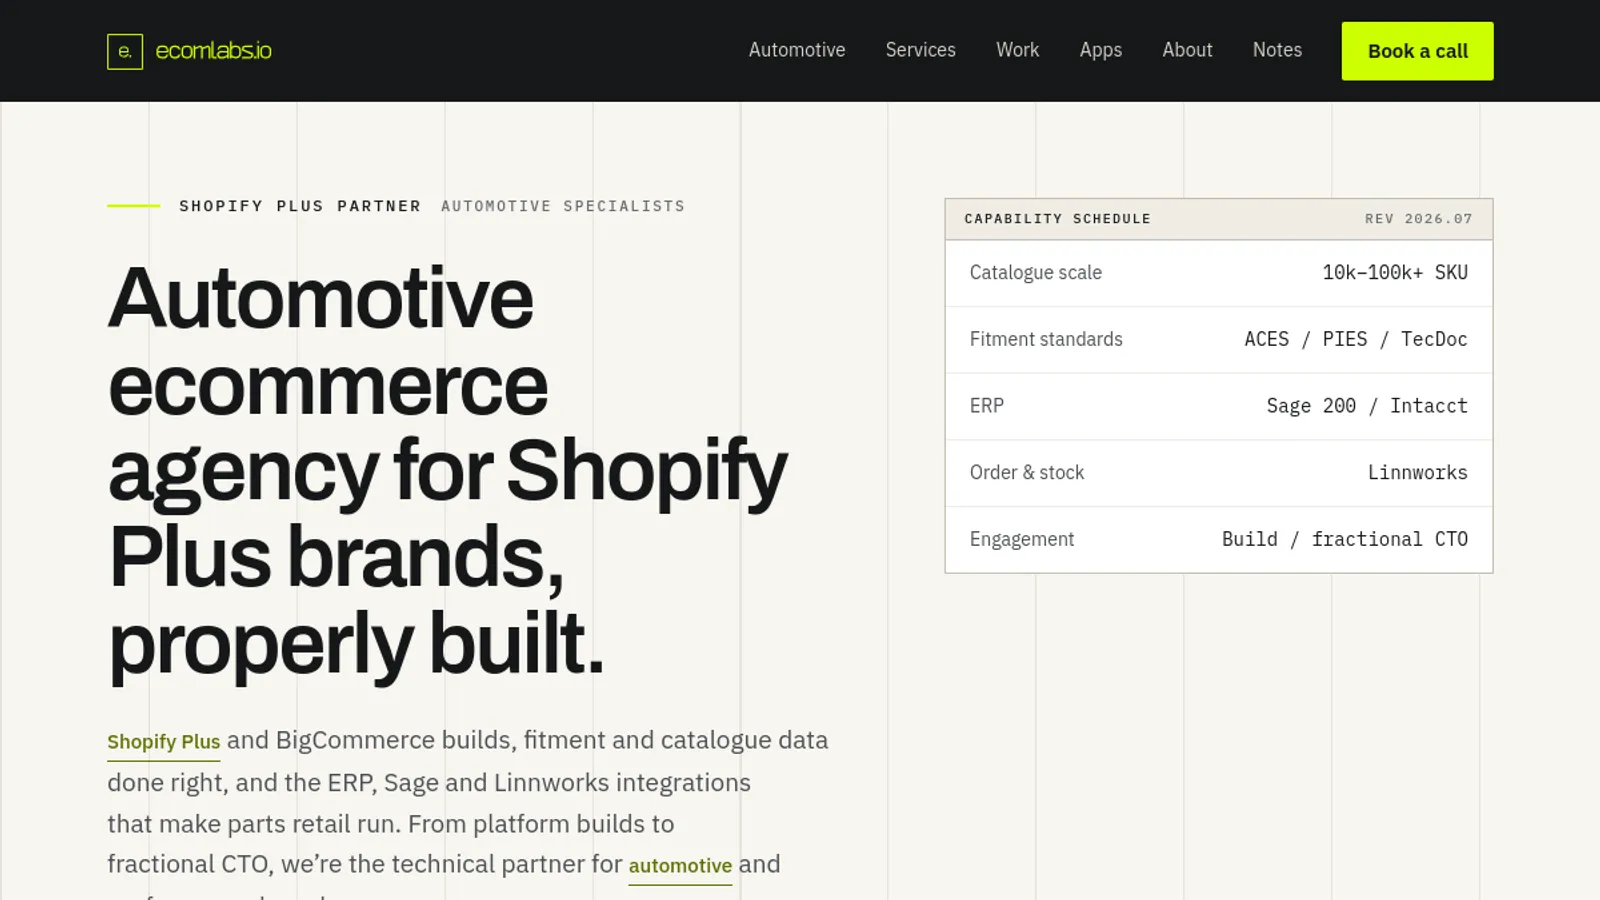Click the 'Build / fractional CTO' value
Image resolution: width=1600 pixels, height=900 pixels.
[1345, 539]
